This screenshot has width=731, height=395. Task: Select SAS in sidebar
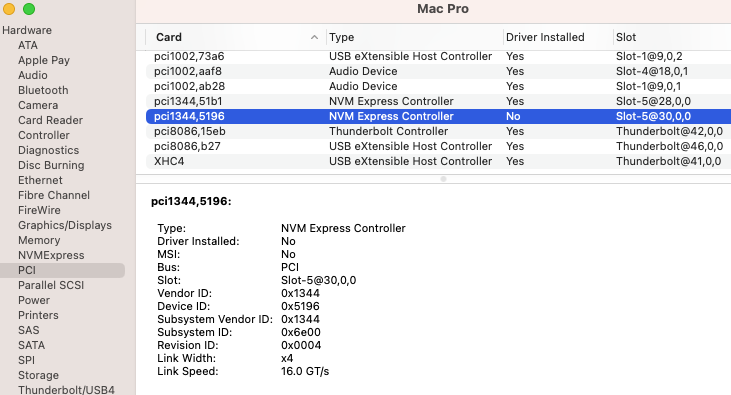(28, 330)
